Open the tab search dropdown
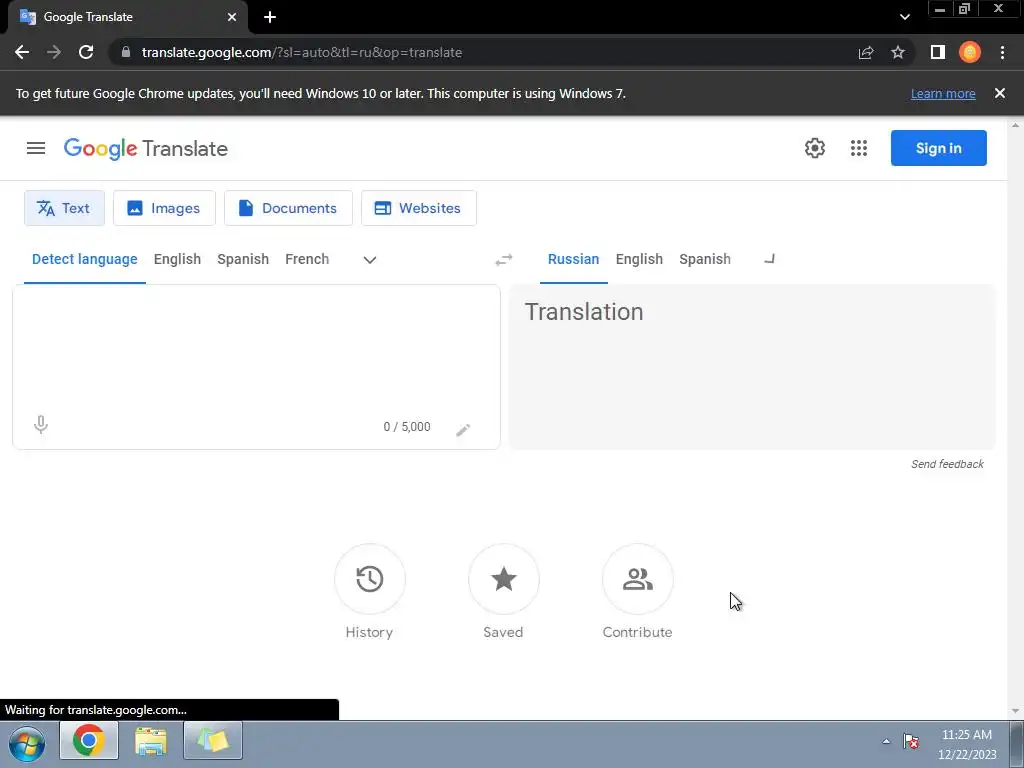1024x768 pixels. [x=904, y=17]
